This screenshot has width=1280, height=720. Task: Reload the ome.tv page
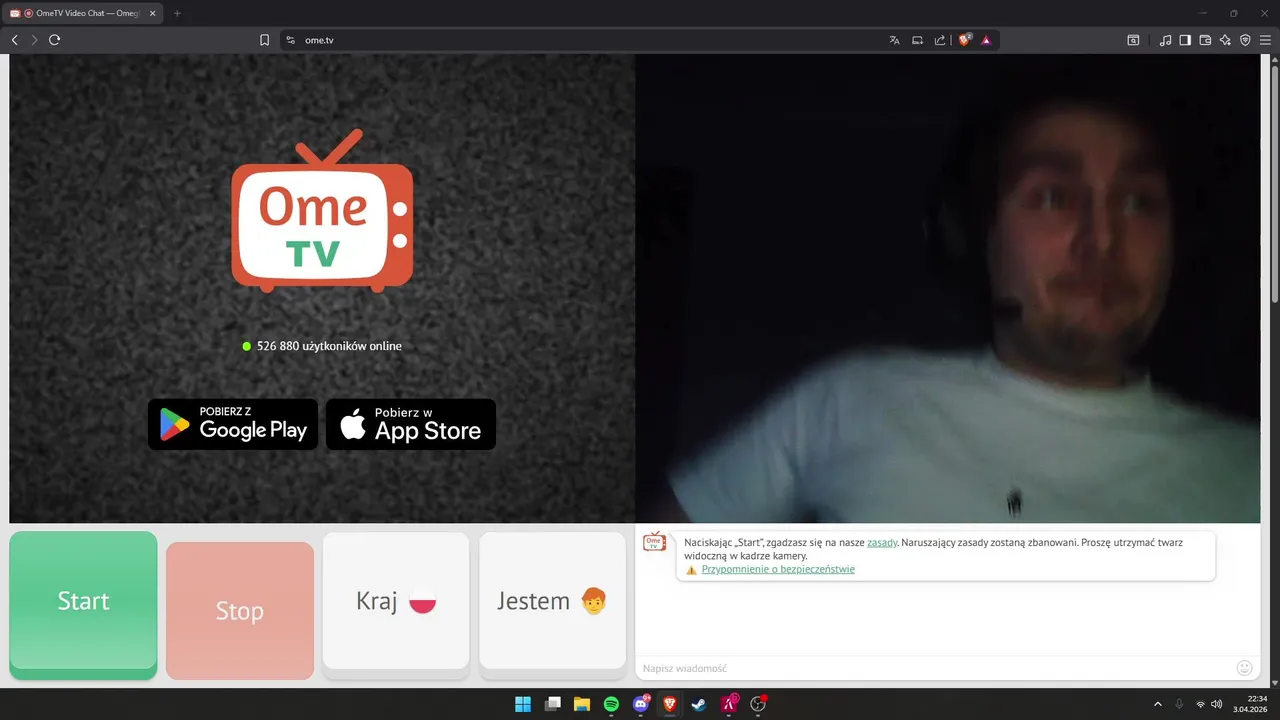pyautogui.click(x=55, y=40)
